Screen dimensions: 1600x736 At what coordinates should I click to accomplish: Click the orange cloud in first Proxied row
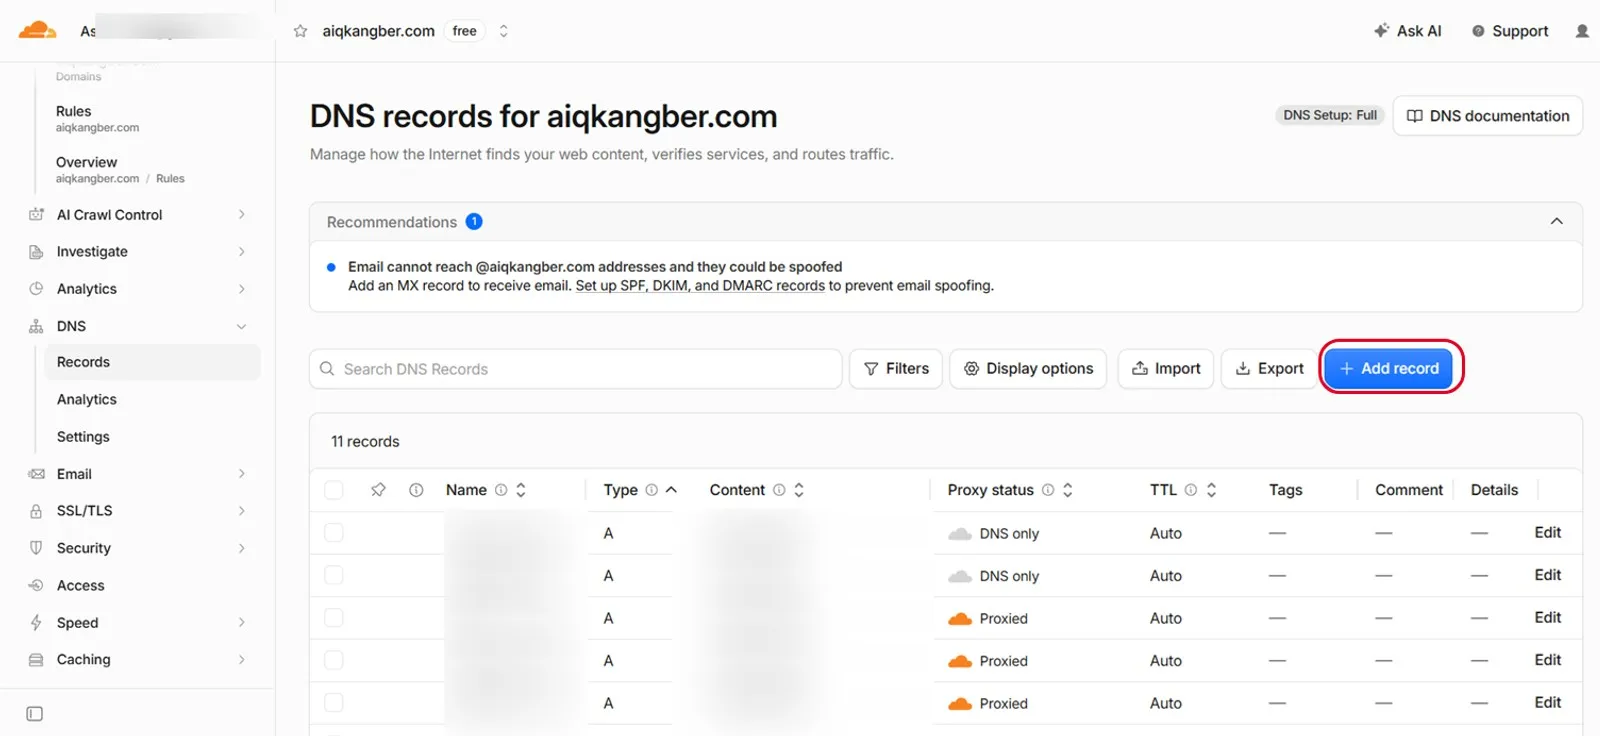click(x=960, y=619)
